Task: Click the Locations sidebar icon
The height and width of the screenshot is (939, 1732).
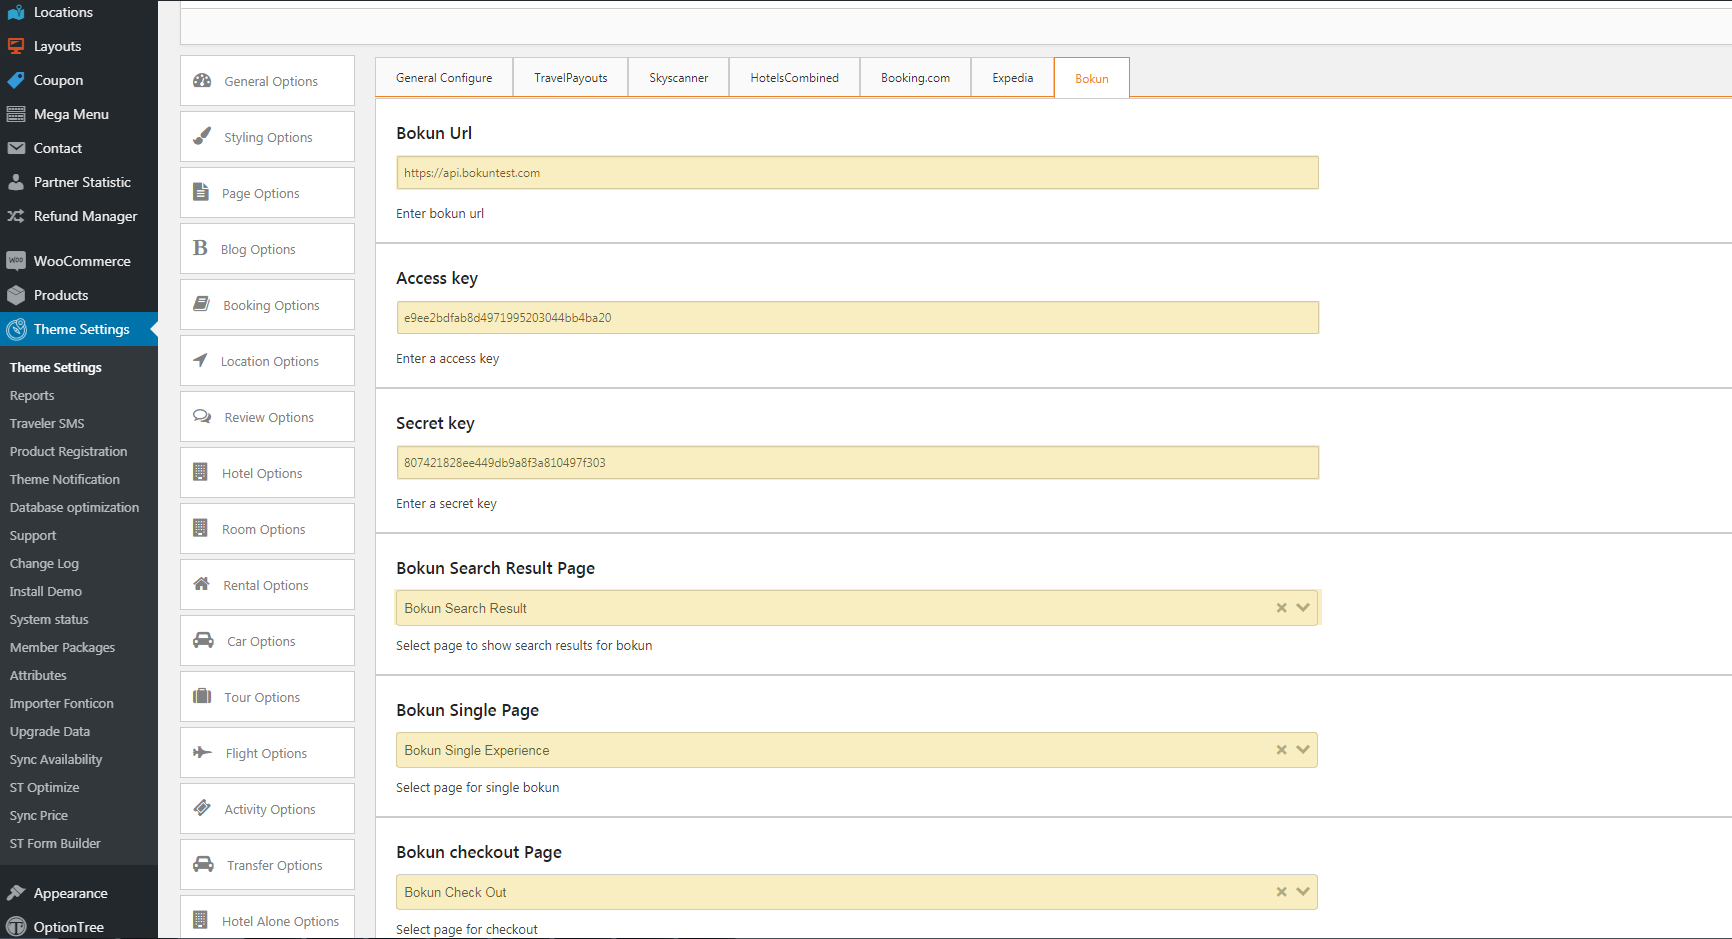Action: coord(16,12)
